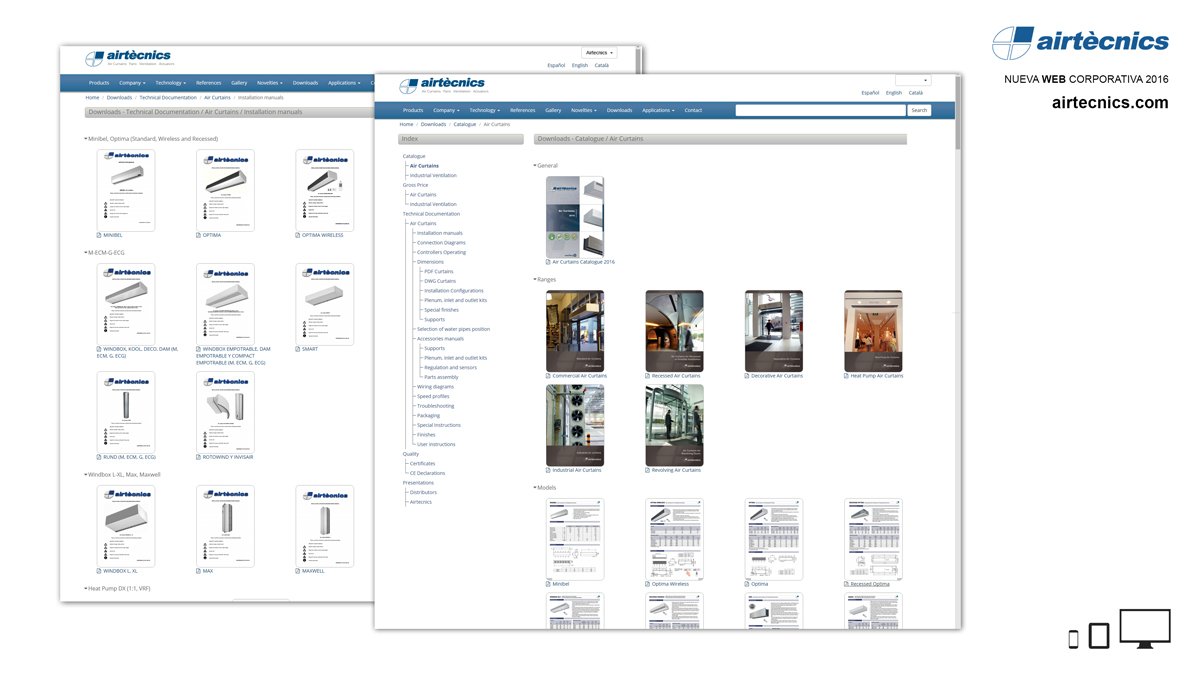Select CE Declarations in the Index tree
Screen dimensions: 1200x686
click(427, 473)
